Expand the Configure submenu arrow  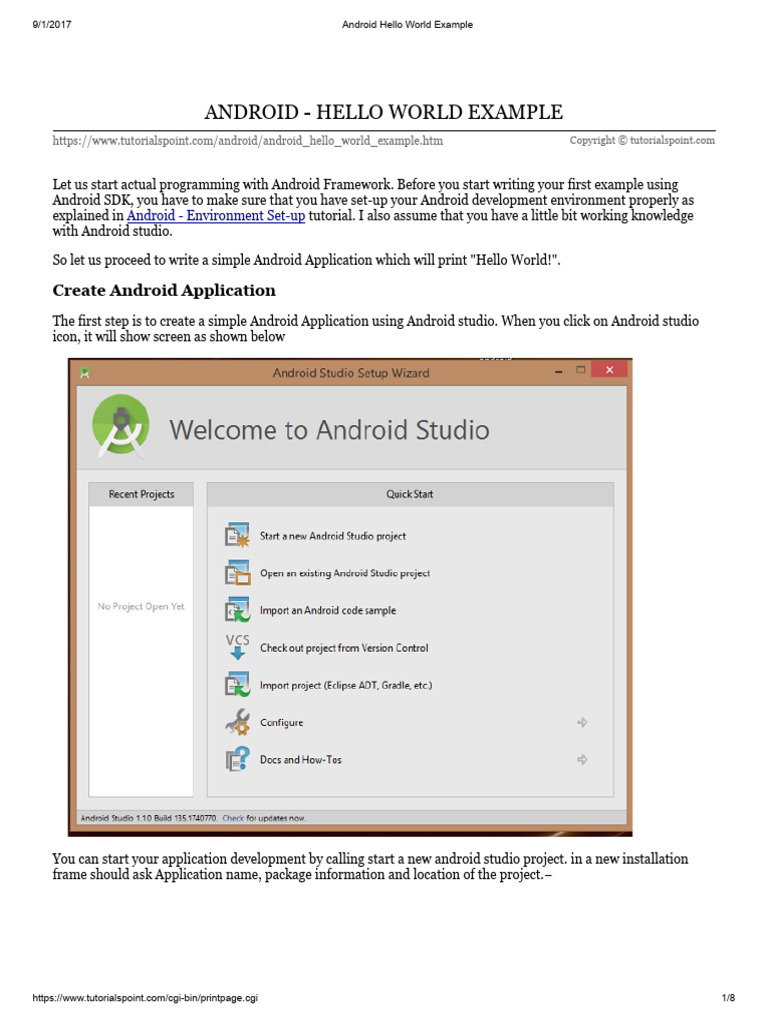tap(582, 722)
